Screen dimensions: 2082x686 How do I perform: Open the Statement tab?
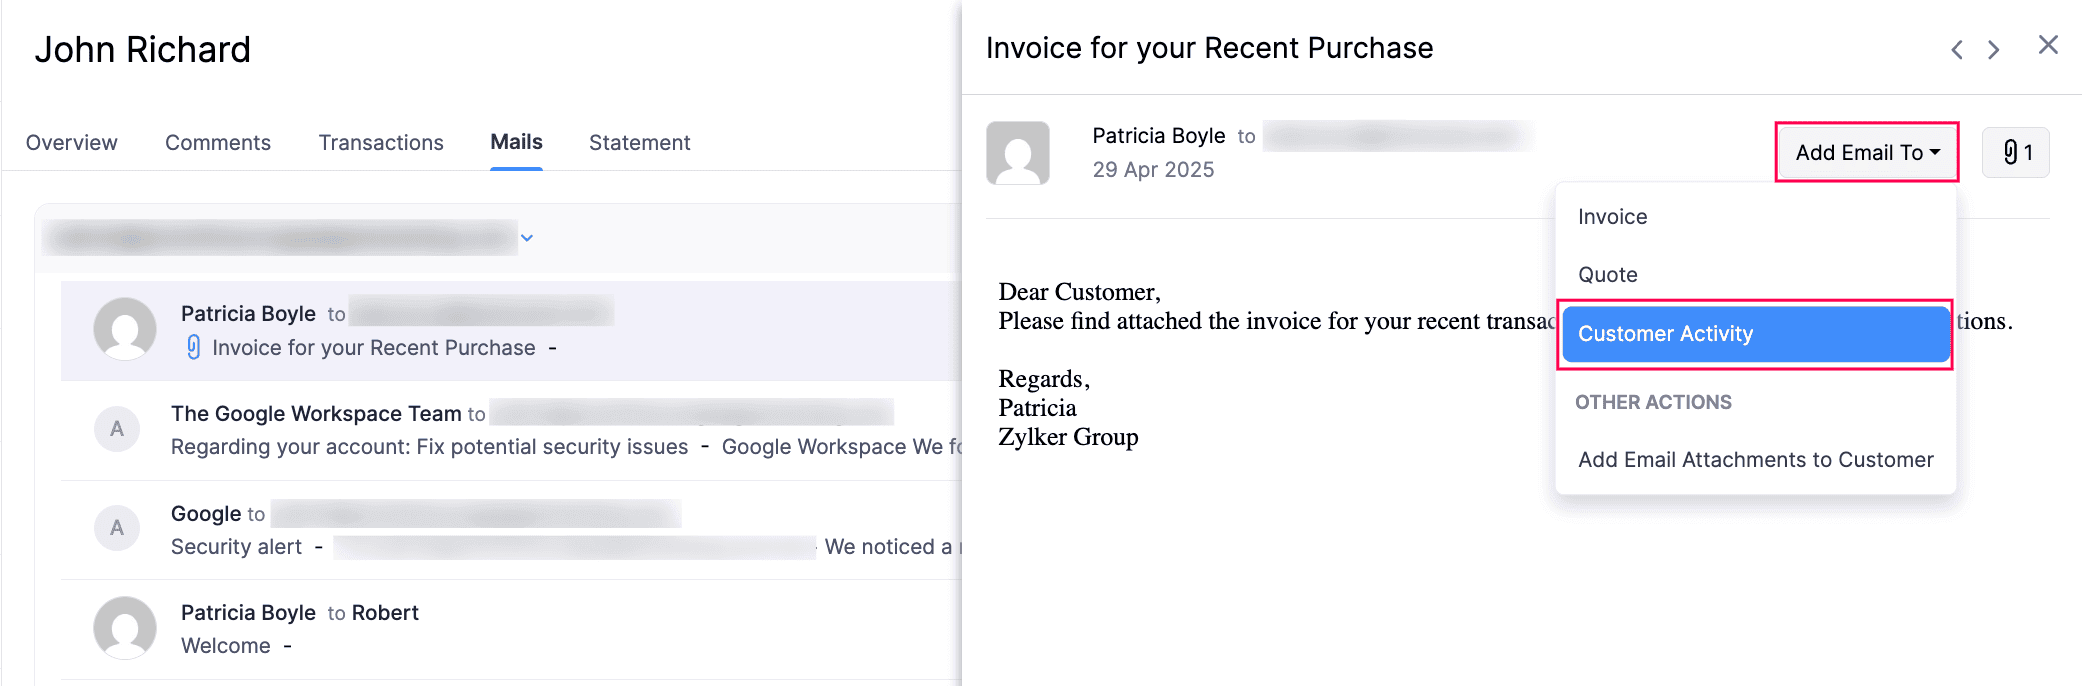[x=639, y=143]
